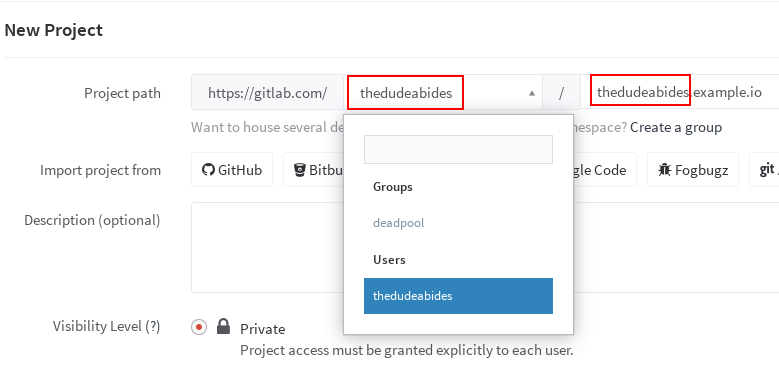Import project from GitHub
The image size is (779, 373).
click(232, 170)
